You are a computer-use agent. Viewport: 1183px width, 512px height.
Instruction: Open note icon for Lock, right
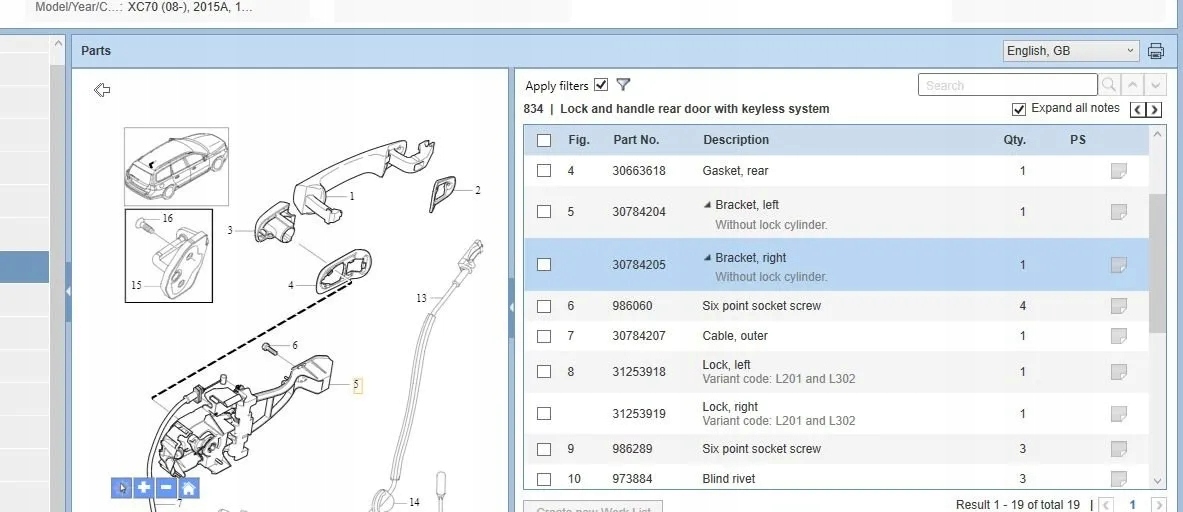click(x=1119, y=414)
